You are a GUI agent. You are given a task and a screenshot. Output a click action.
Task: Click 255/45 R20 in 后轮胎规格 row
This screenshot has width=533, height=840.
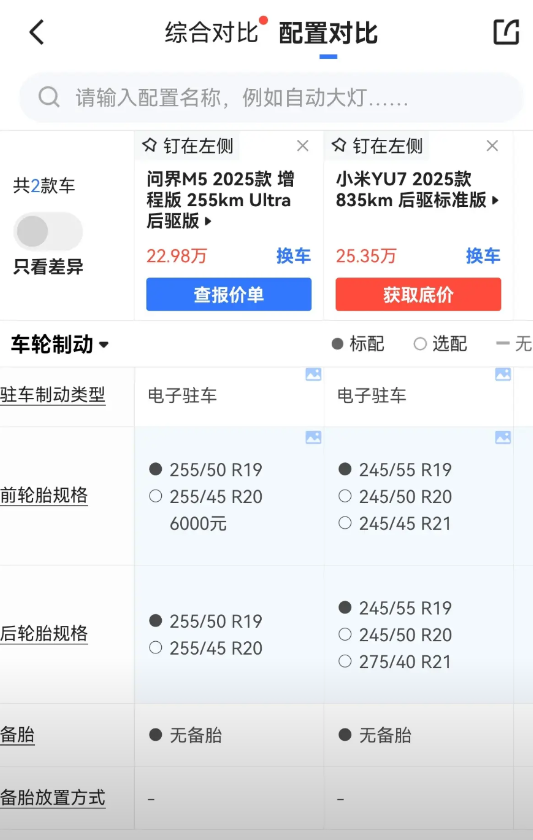(216, 648)
